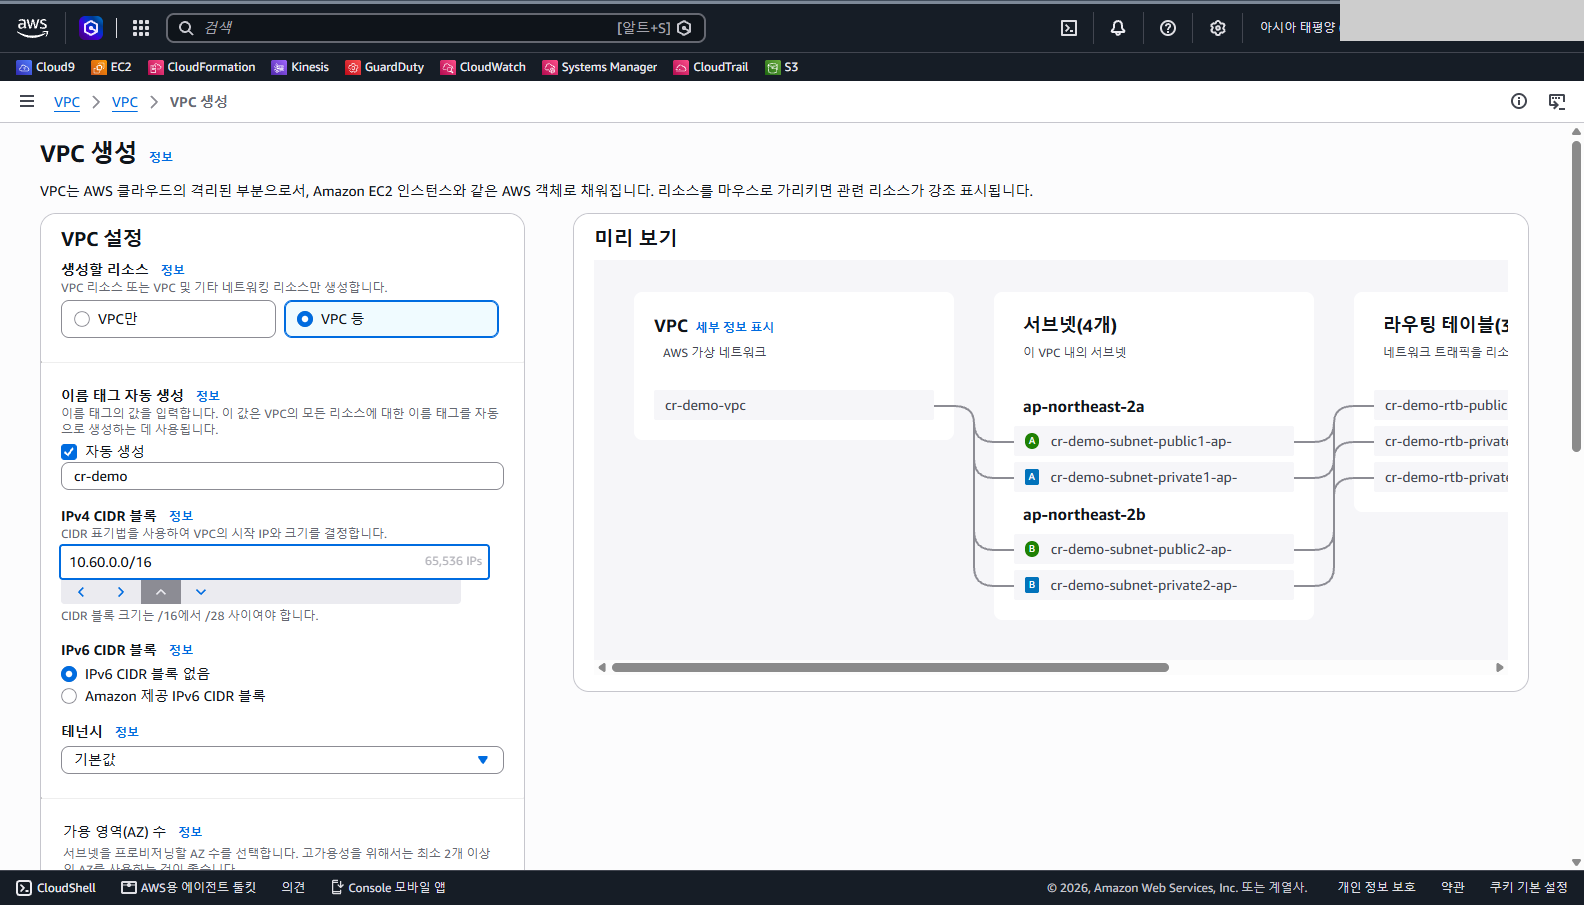Open the services grid menu icon
This screenshot has width=1584, height=905.
[141, 28]
